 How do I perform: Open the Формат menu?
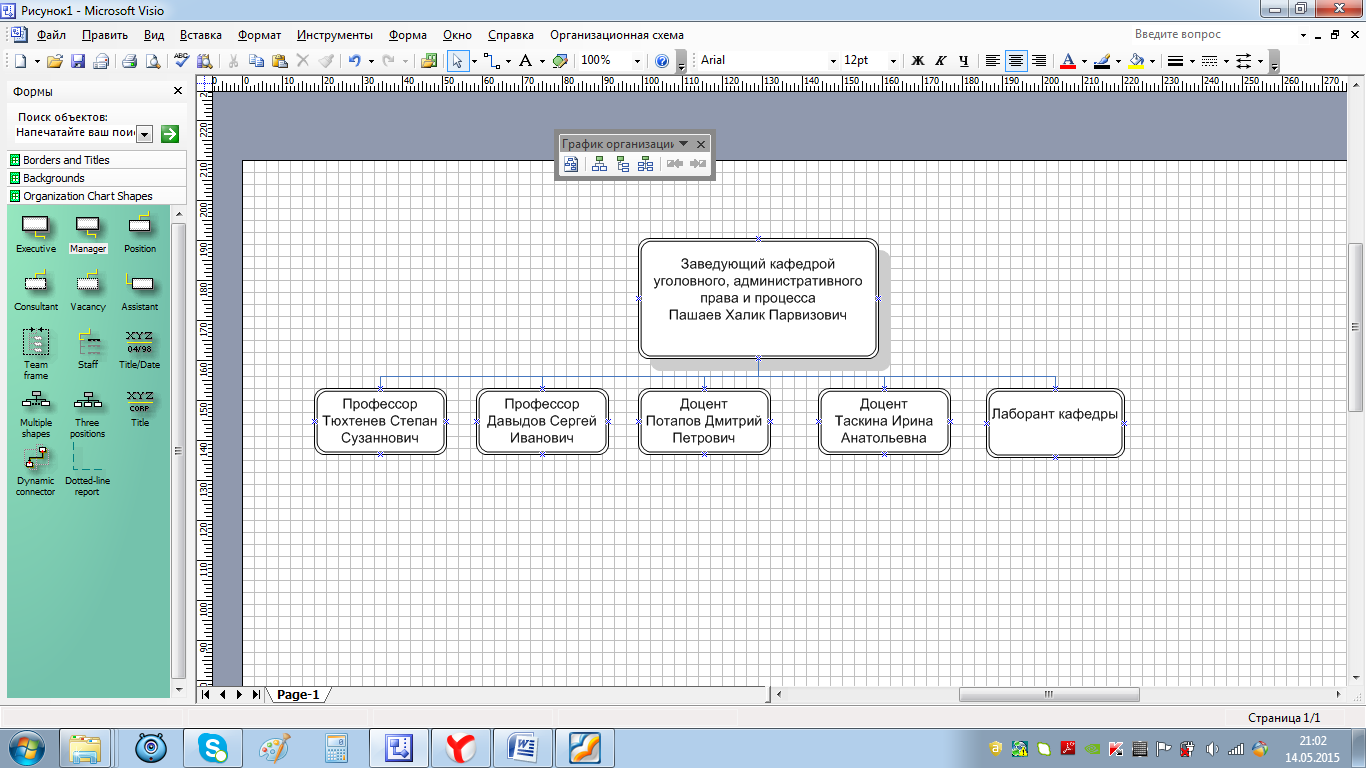coord(260,35)
